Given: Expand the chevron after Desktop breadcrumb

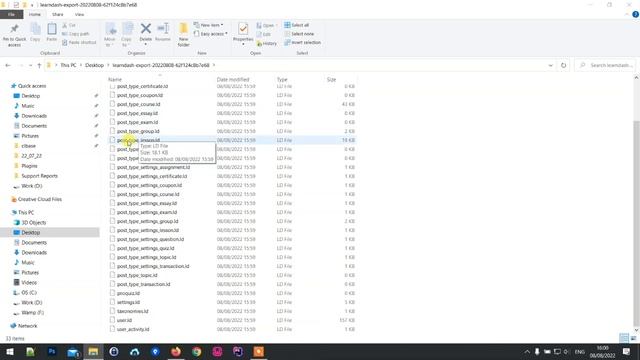Looking at the screenshot, I should 108,65.
